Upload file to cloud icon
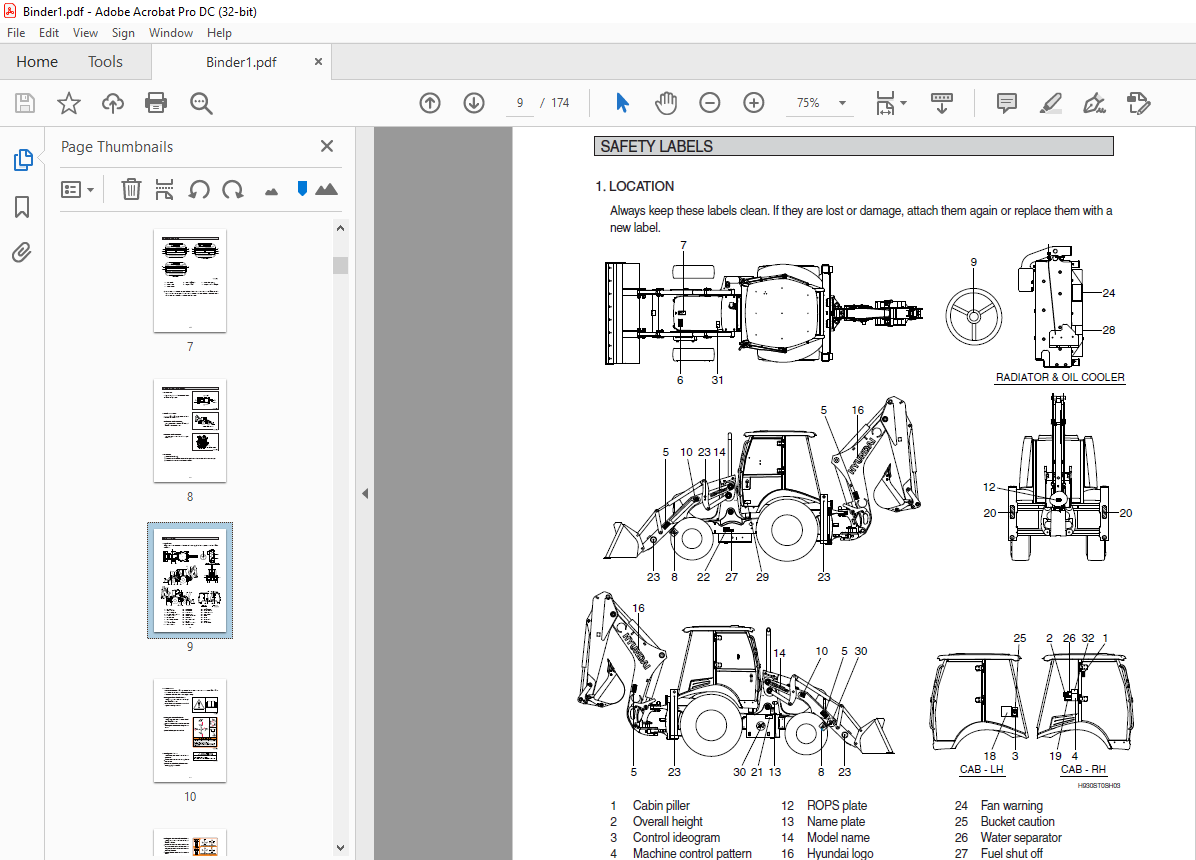This screenshot has height=860, width=1196. click(x=113, y=103)
